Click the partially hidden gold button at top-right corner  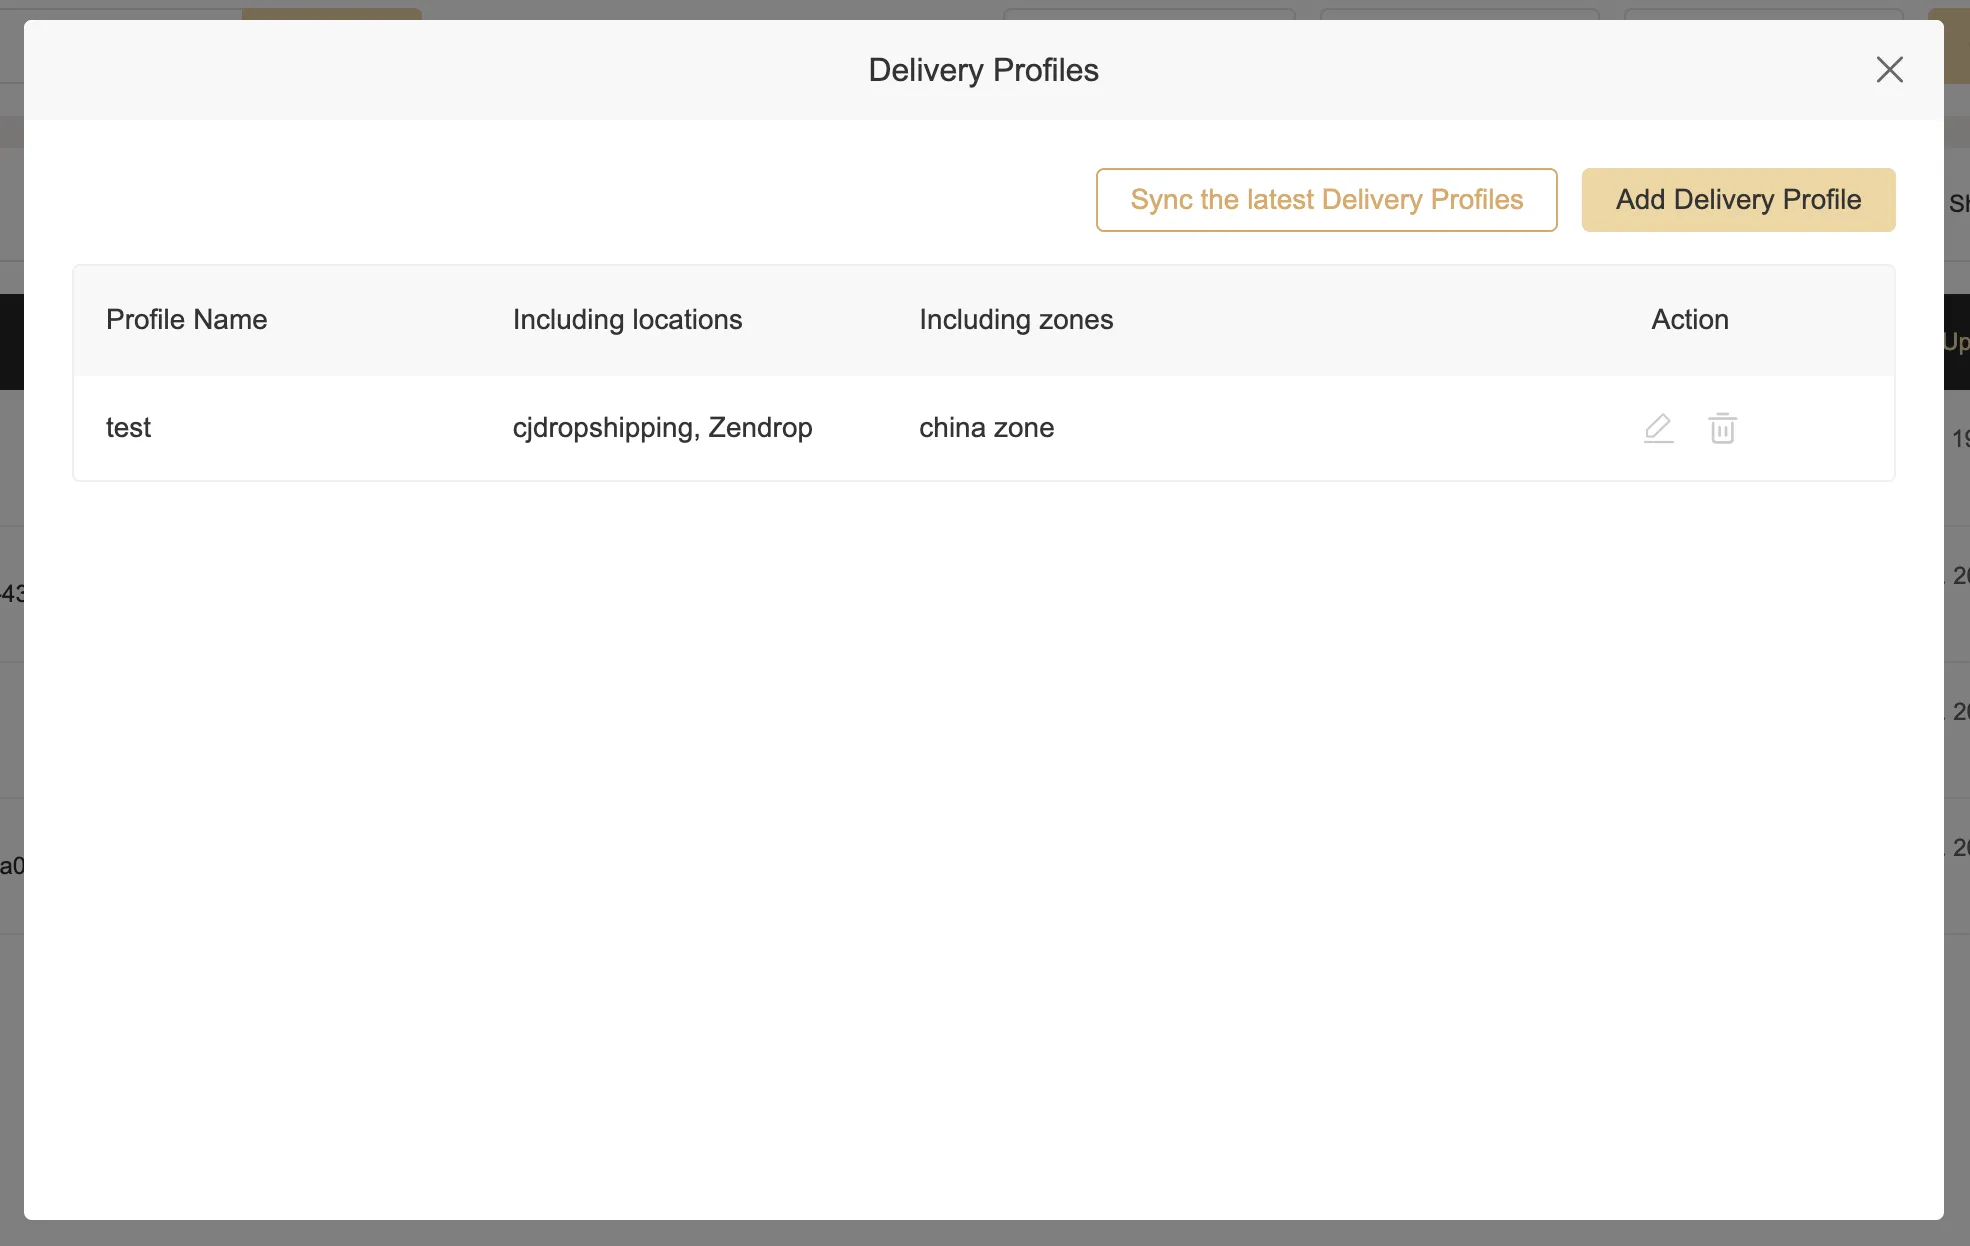(x=1956, y=45)
